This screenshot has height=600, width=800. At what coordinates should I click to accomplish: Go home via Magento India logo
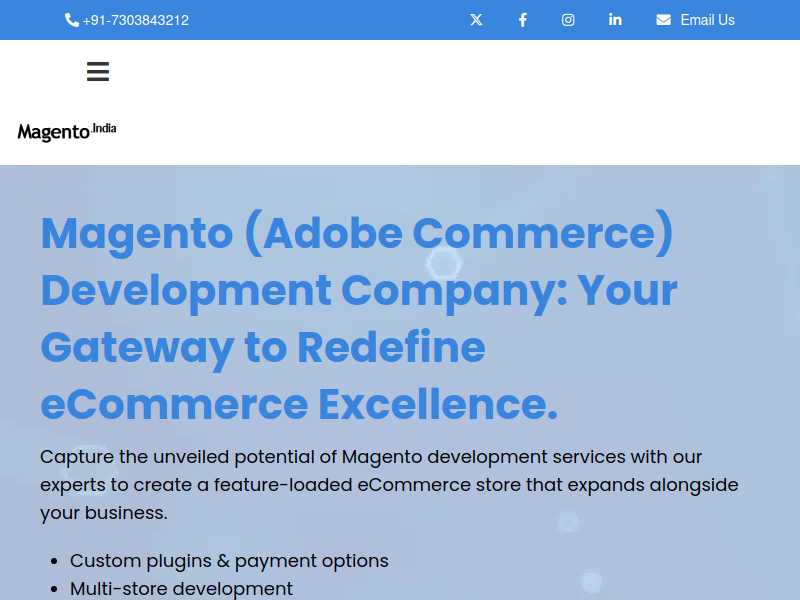click(67, 132)
